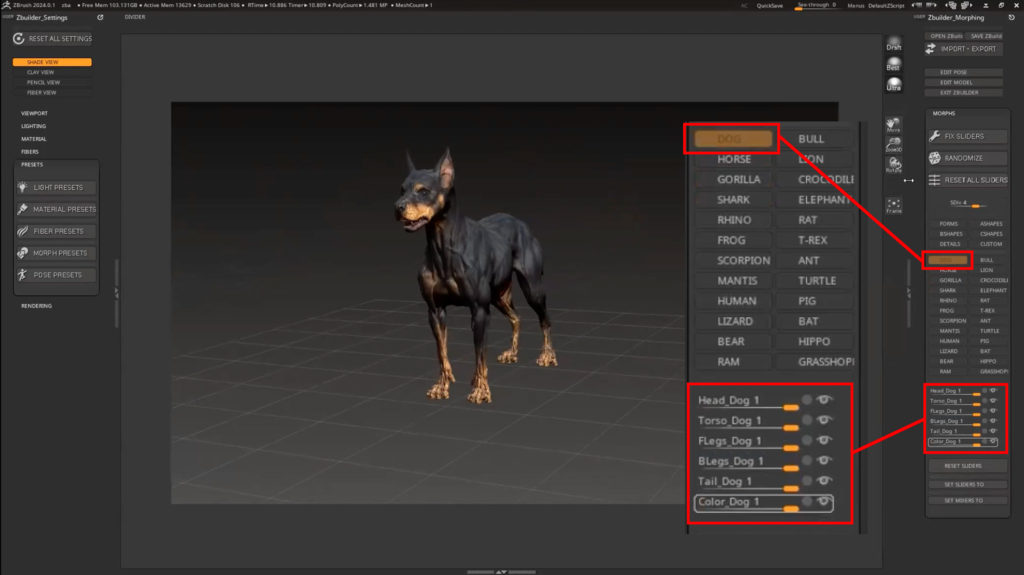
Task: Click QuickSave in the top bar
Action: [770, 5]
